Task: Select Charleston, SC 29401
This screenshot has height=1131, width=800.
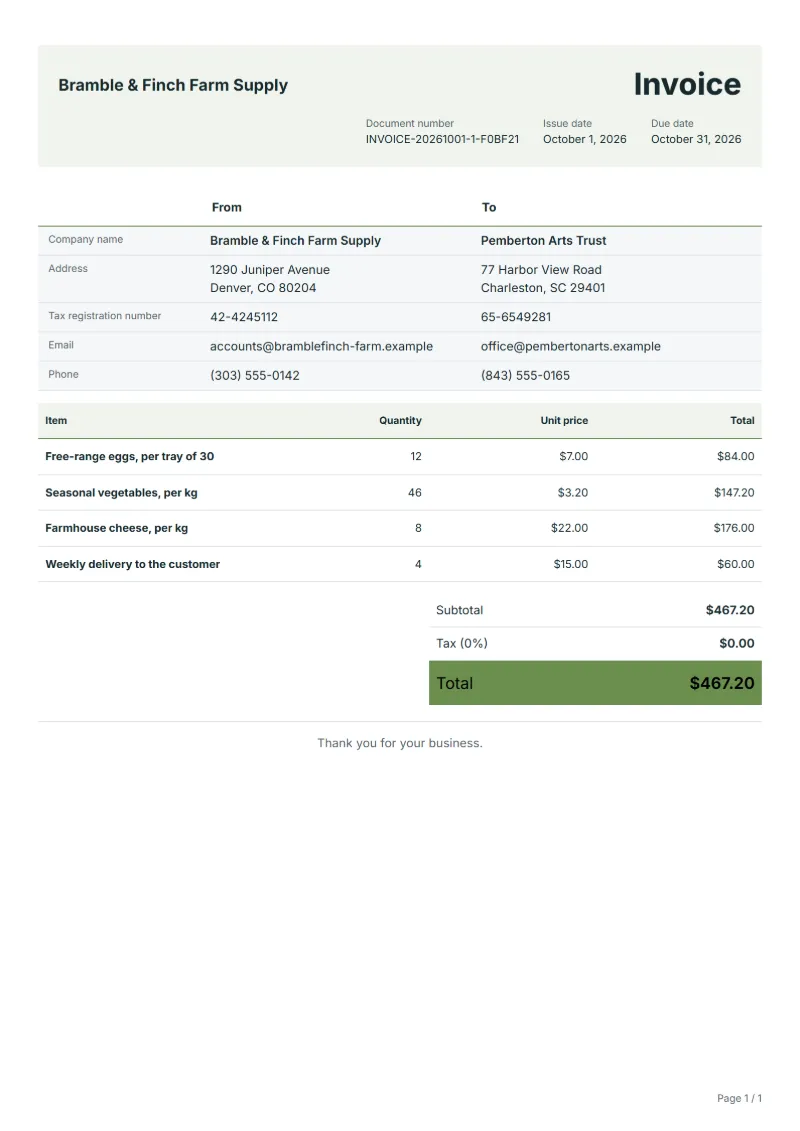Action: point(543,288)
